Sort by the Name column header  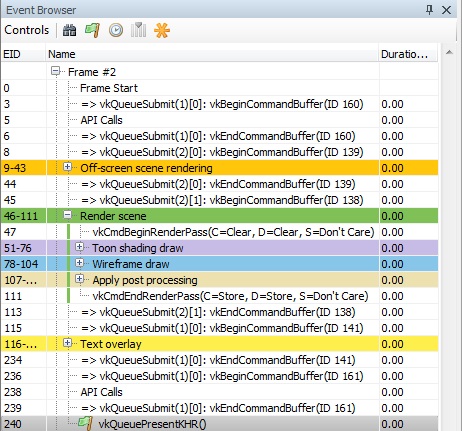212,54
